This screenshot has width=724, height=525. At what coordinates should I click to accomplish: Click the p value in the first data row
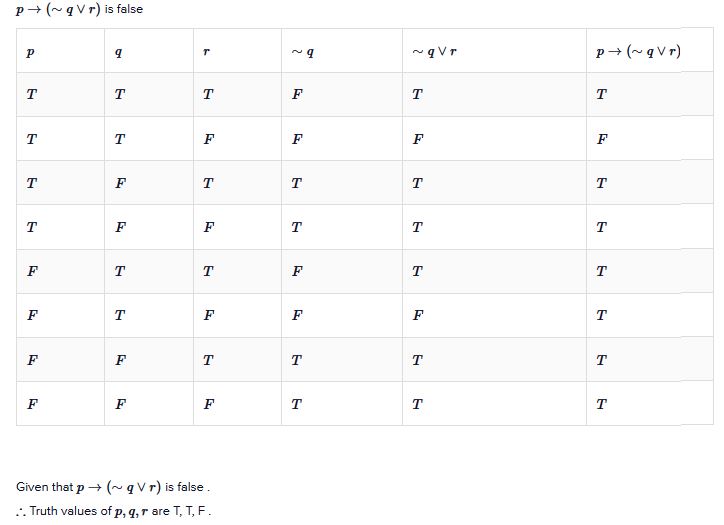click(31, 95)
